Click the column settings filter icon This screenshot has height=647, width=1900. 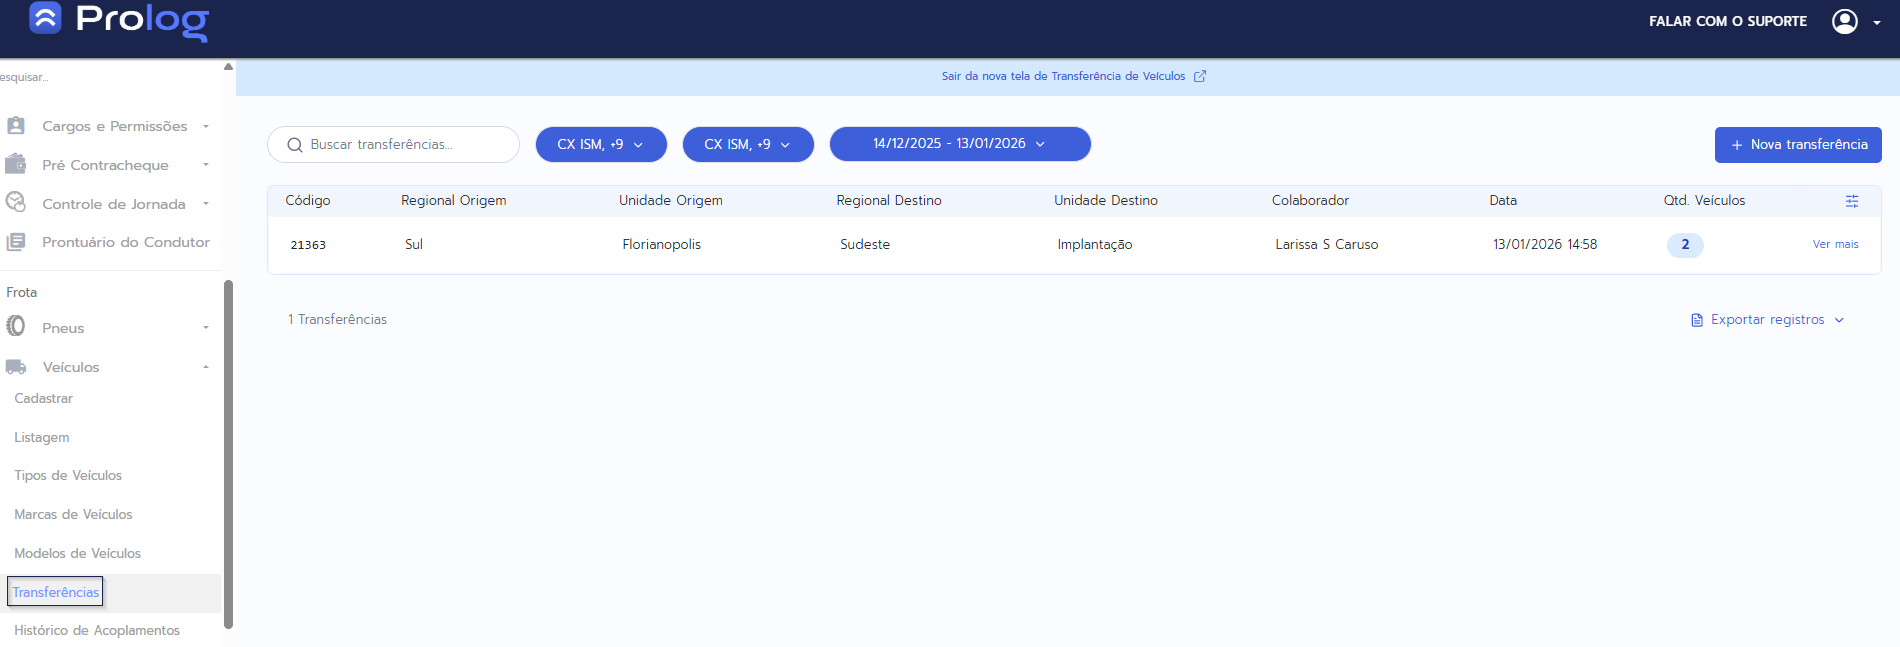1851,201
